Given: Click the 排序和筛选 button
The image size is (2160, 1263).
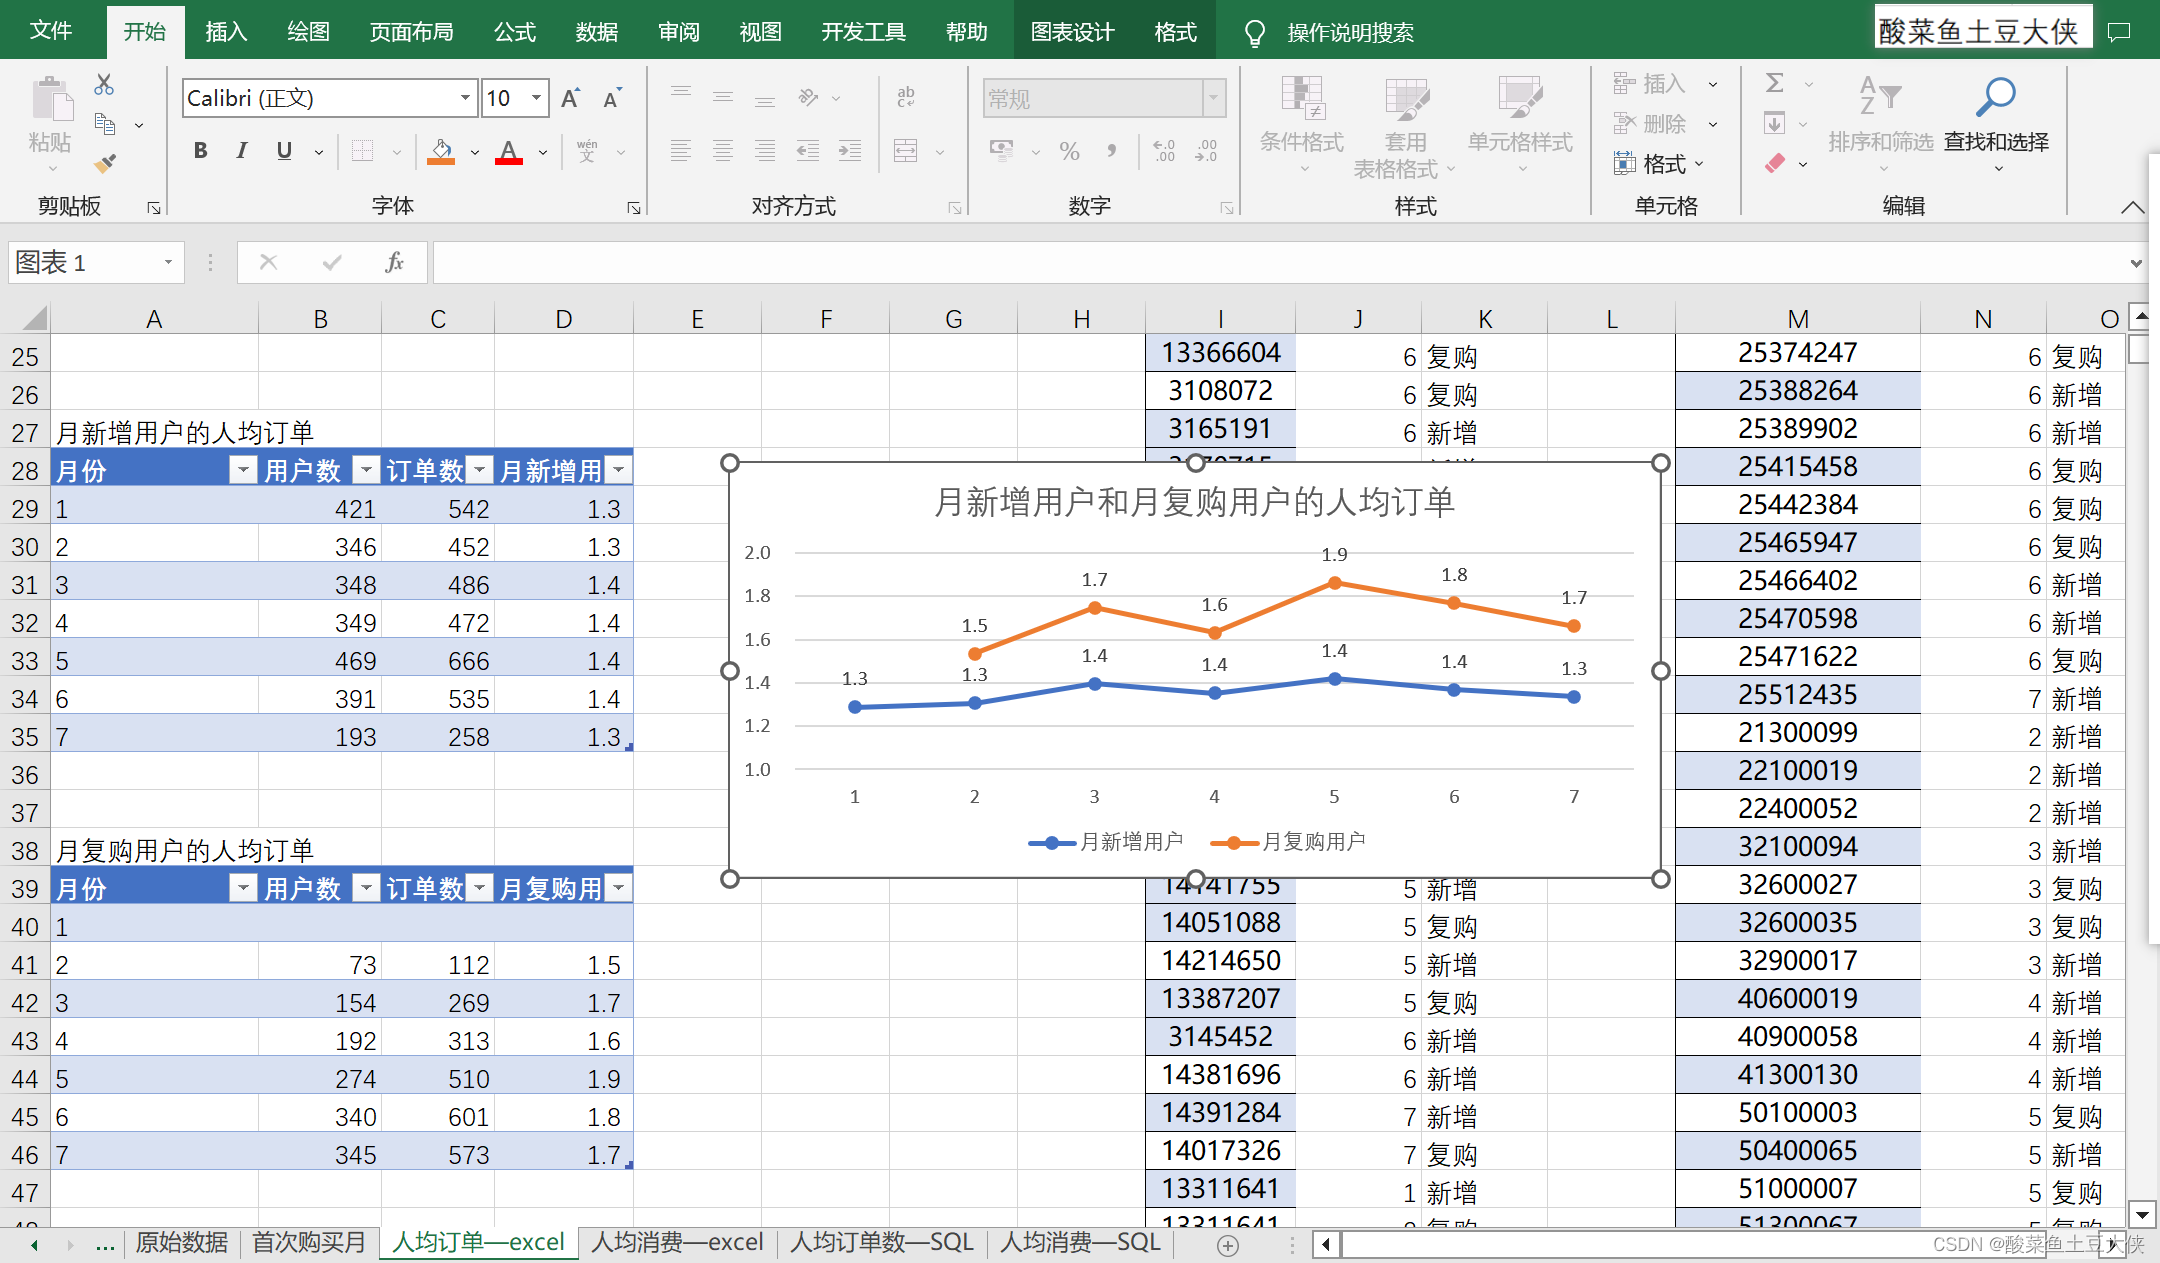Looking at the screenshot, I should click(1880, 142).
